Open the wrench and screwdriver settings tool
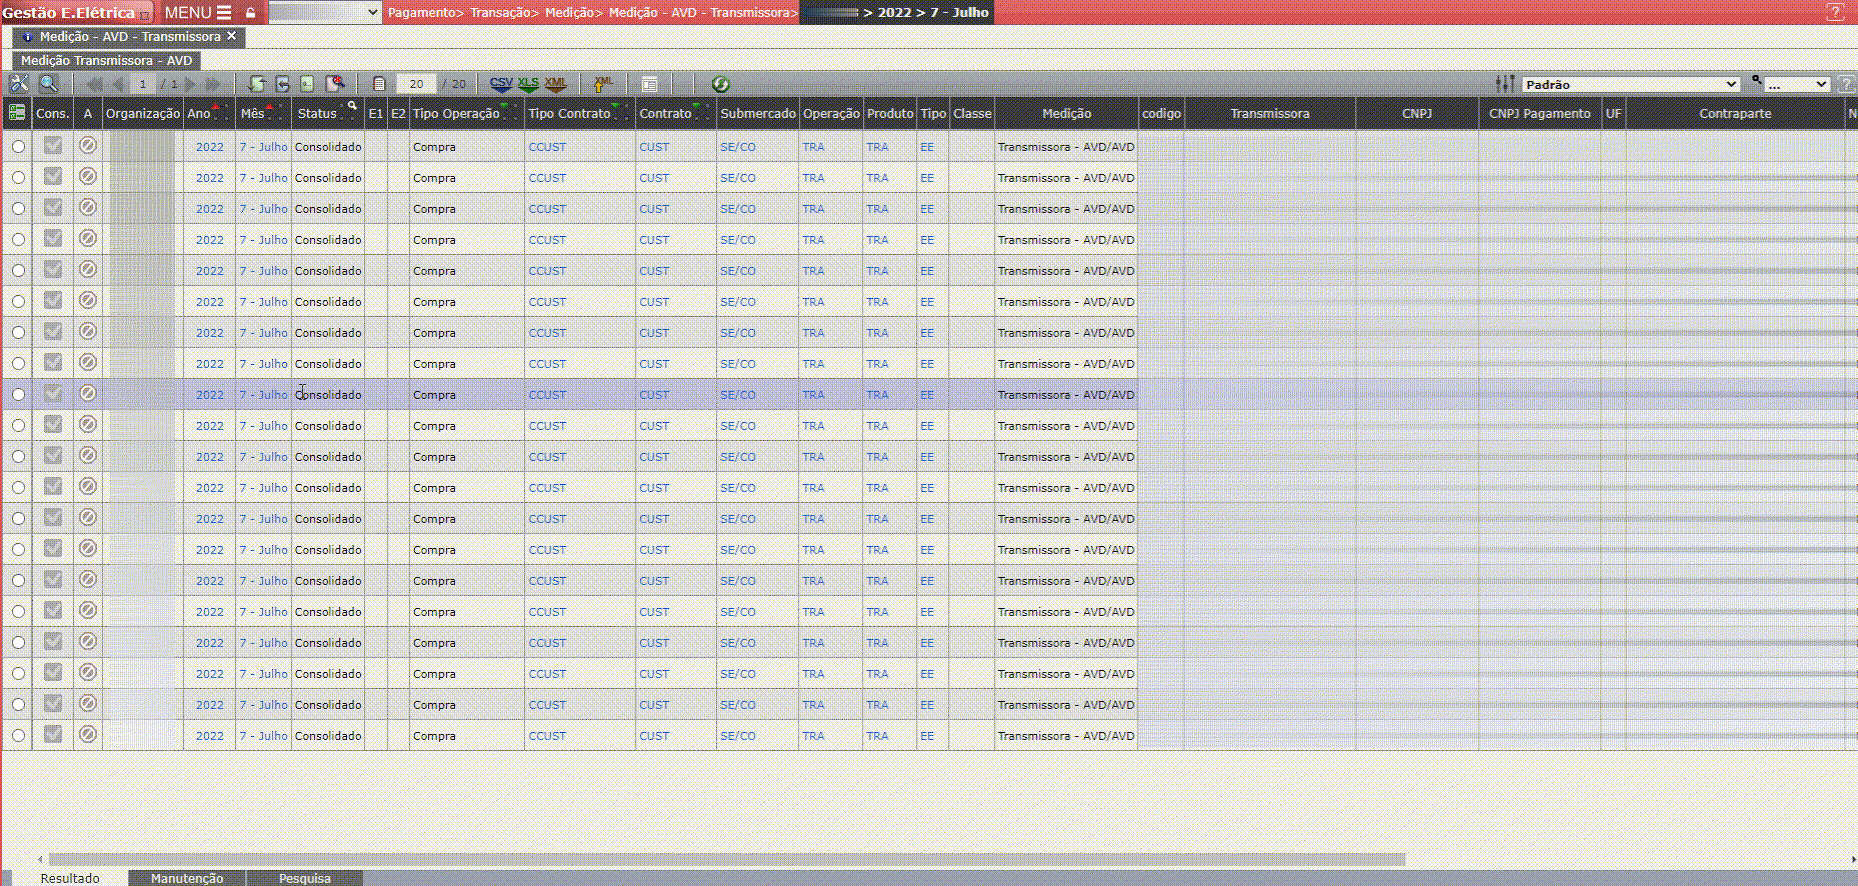This screenshot has height=886, width=1858. (19, 84)
